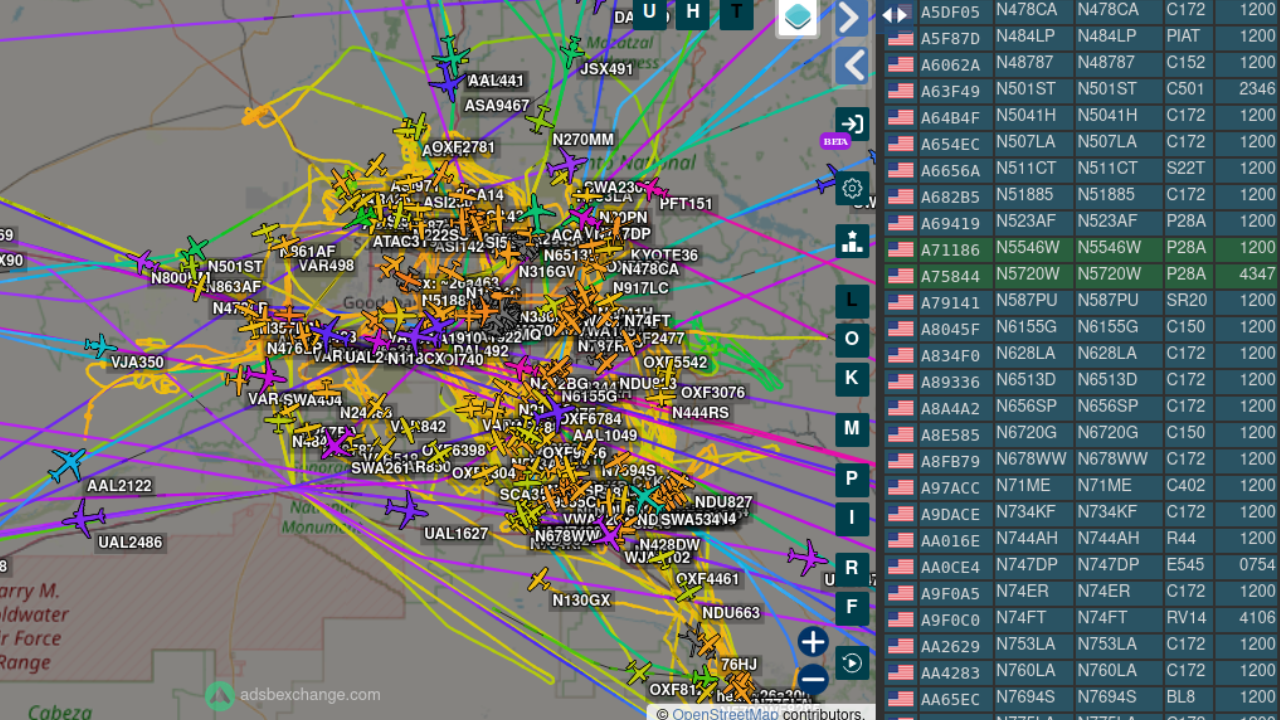The width and height of the screenshot is (1280, 720).
Task: Click type RV14 in N74FT row
Action: (x=1187, y=618)
